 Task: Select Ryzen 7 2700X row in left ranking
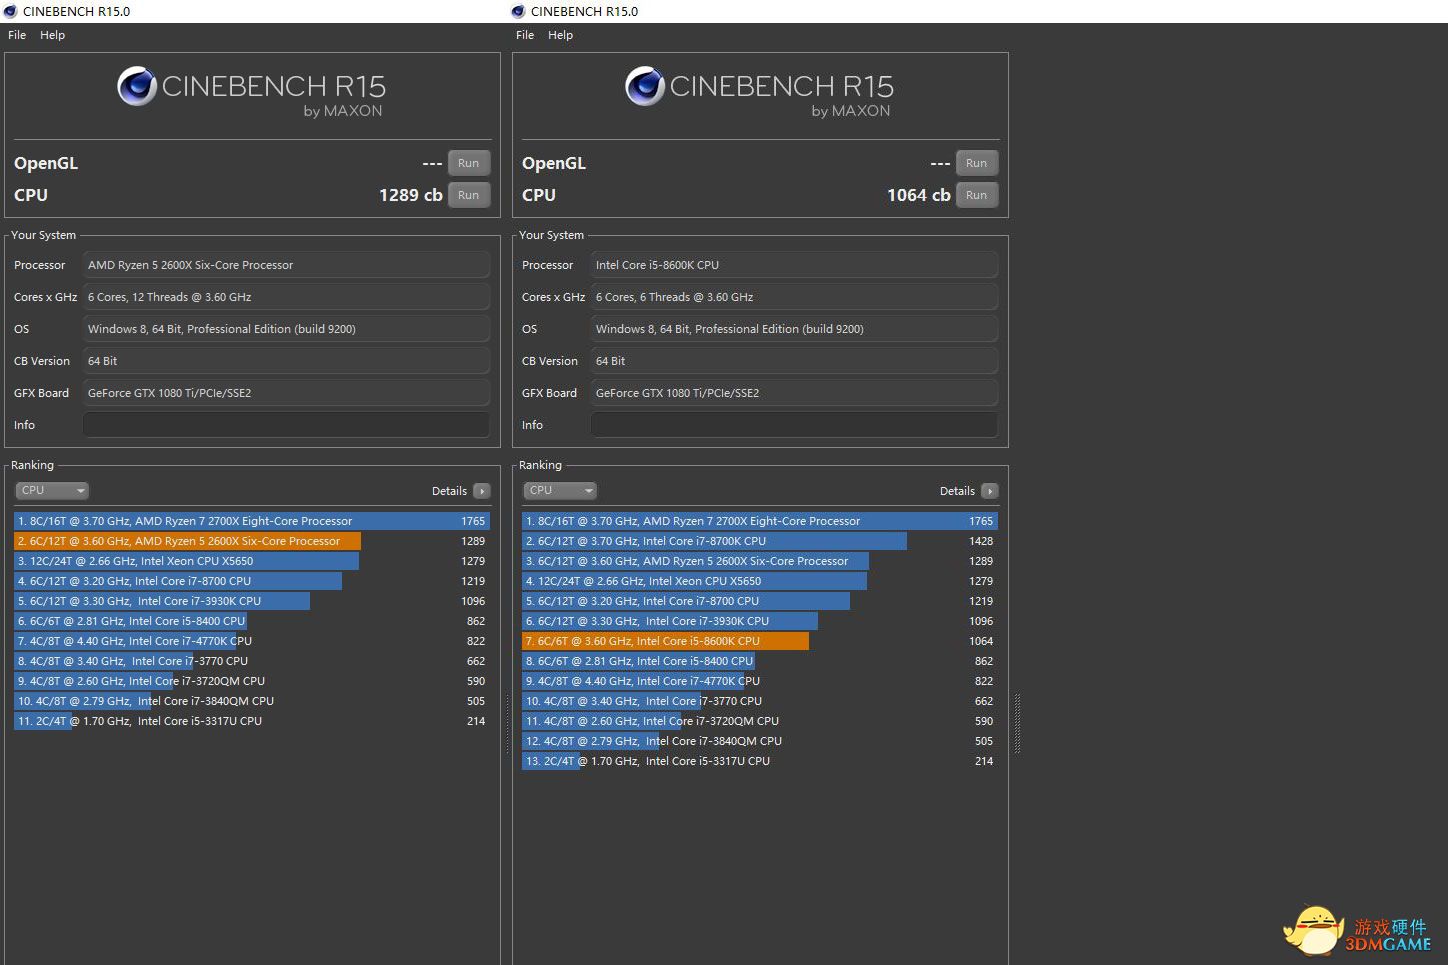tap(251, 521)
